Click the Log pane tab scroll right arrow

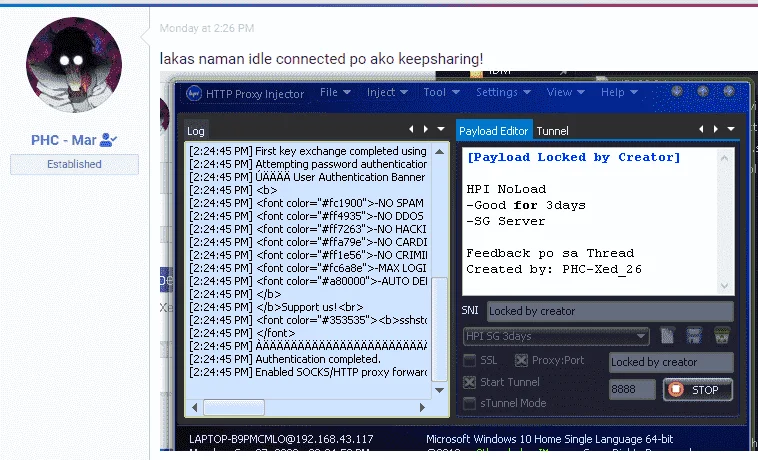426,129
